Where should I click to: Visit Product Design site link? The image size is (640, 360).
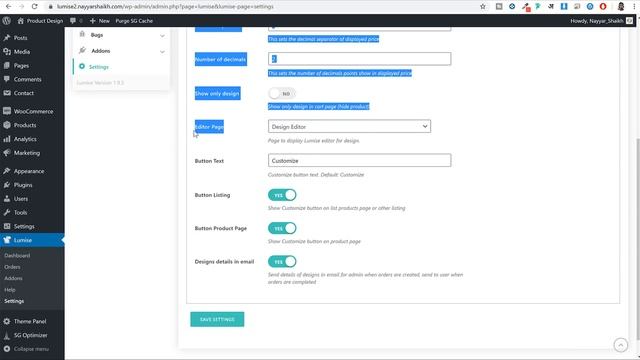[40, 20]
